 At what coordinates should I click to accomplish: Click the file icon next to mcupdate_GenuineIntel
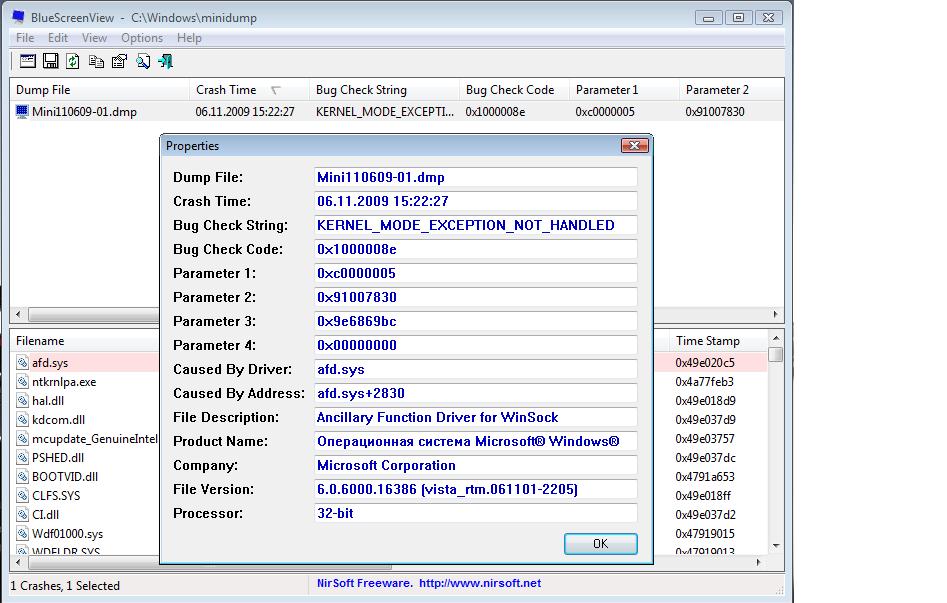click(22, 439)
